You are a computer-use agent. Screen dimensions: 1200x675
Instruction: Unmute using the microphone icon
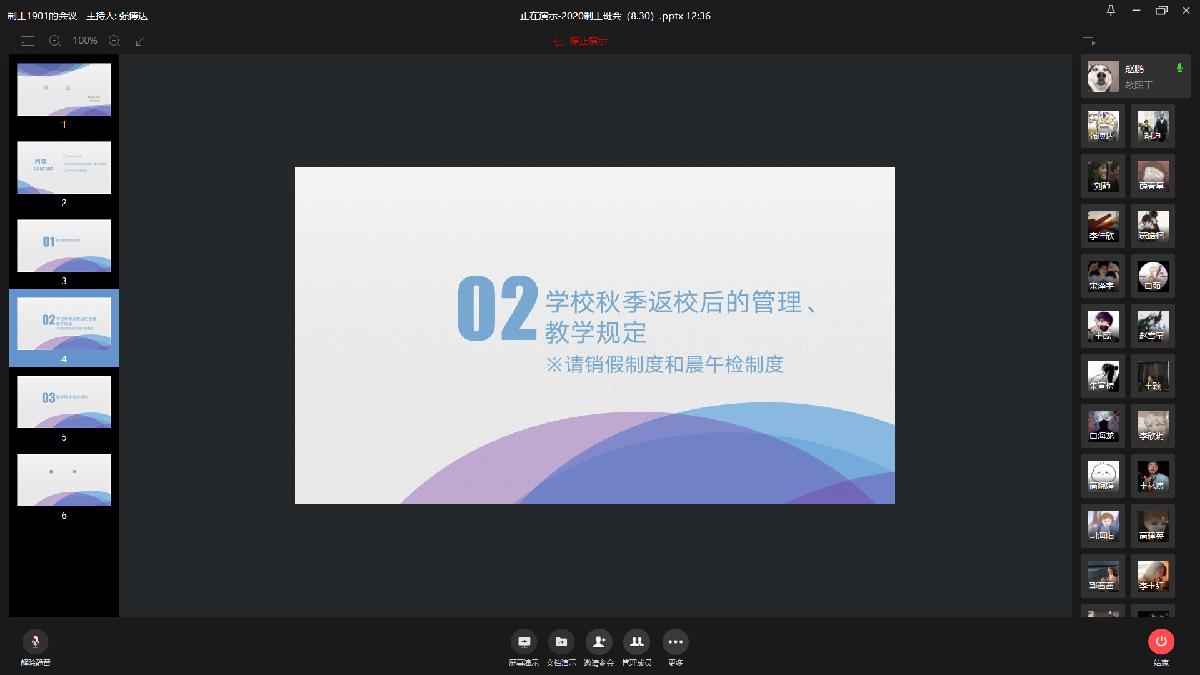[x=35, y=641]
